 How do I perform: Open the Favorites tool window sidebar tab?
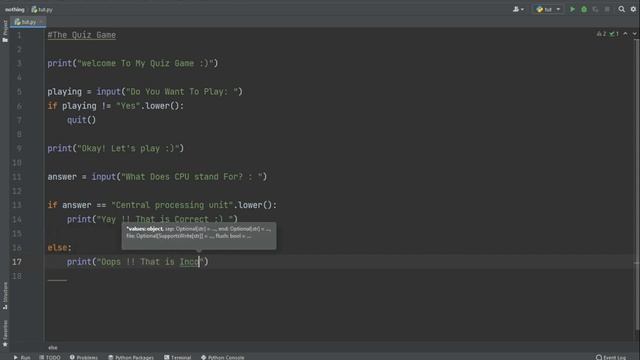tap(5, 333)
